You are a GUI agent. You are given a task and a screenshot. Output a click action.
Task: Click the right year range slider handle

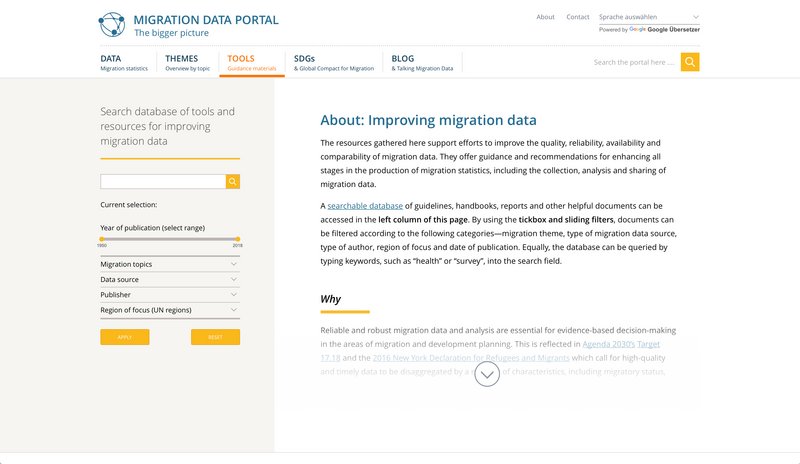[x=237, y=239]
